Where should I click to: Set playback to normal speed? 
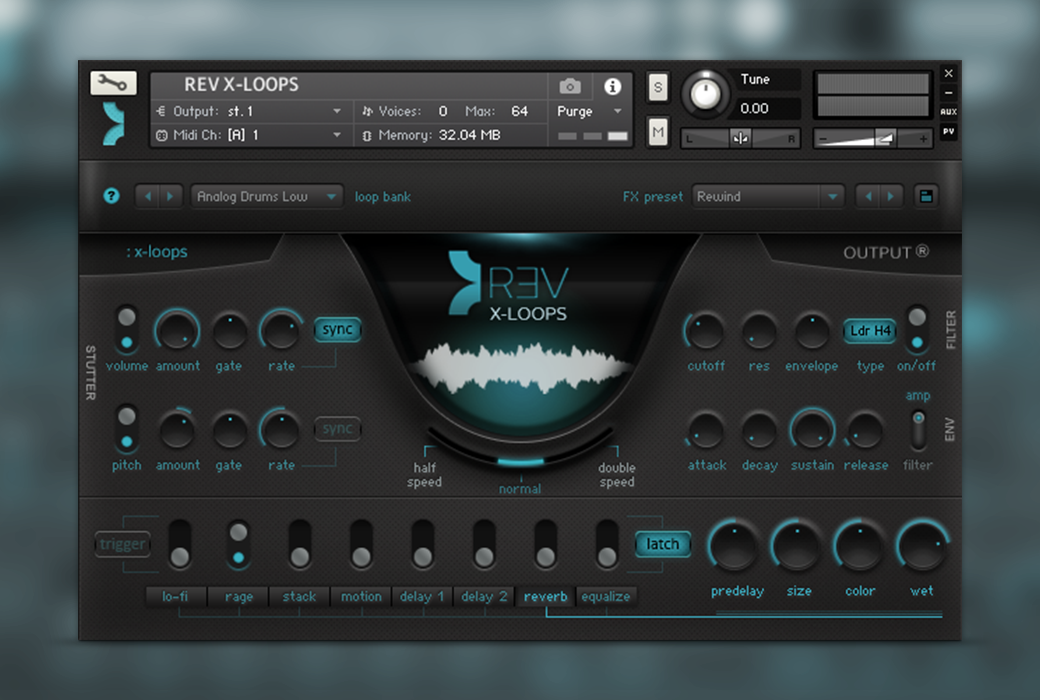point(520,488)
